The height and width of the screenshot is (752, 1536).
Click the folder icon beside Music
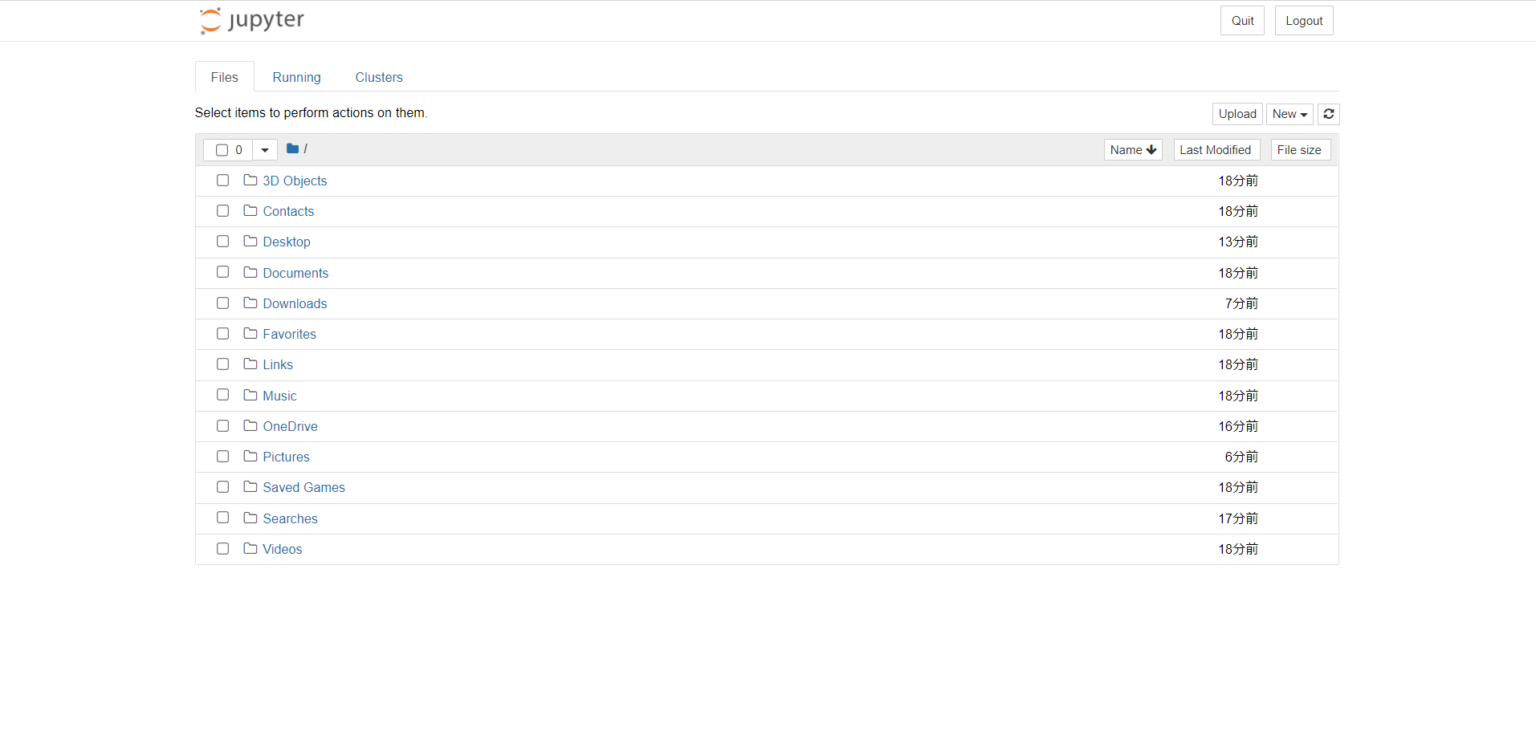pos(250,395)
